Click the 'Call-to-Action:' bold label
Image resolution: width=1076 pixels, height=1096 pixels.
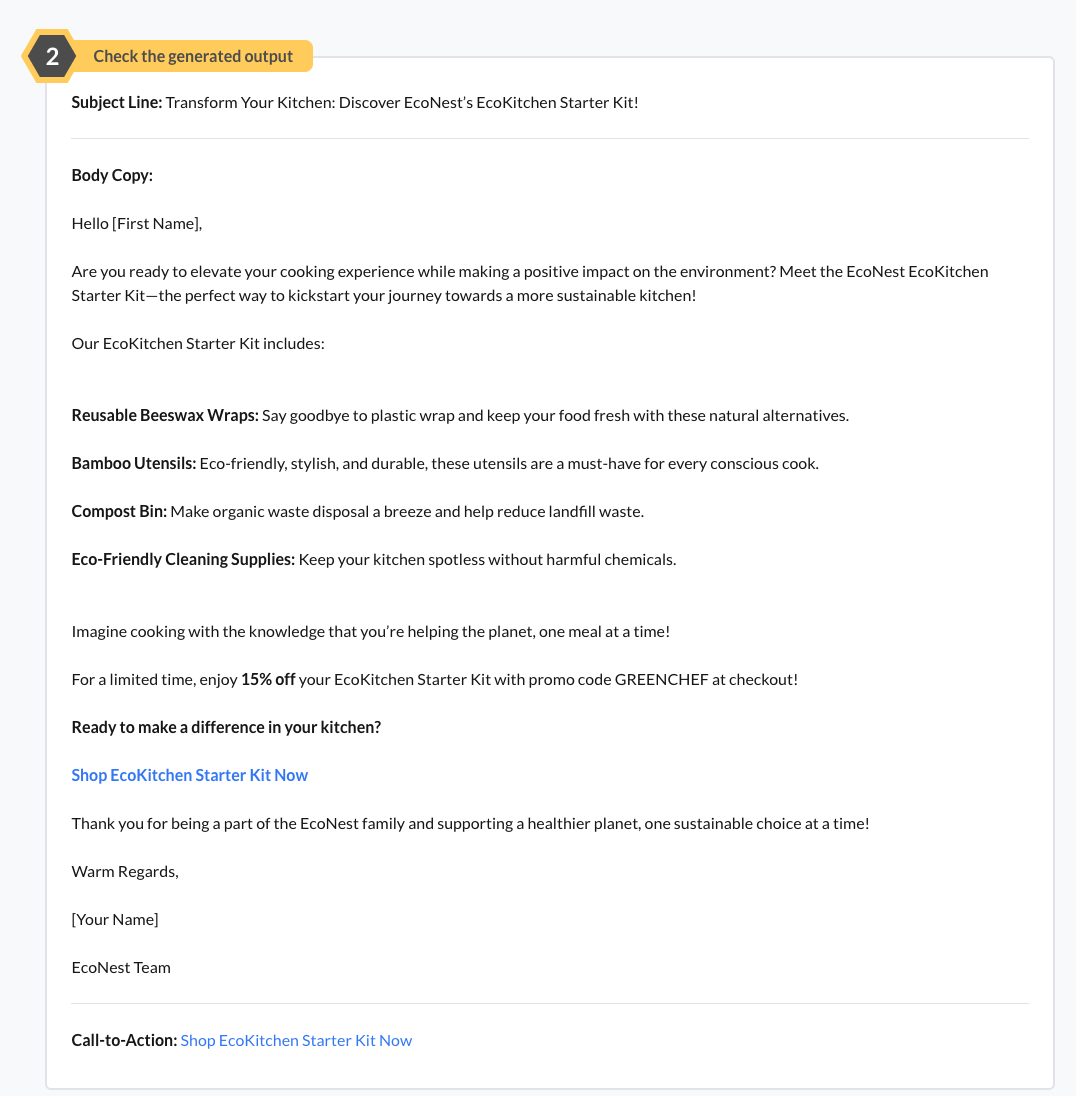coord(124,1040)
